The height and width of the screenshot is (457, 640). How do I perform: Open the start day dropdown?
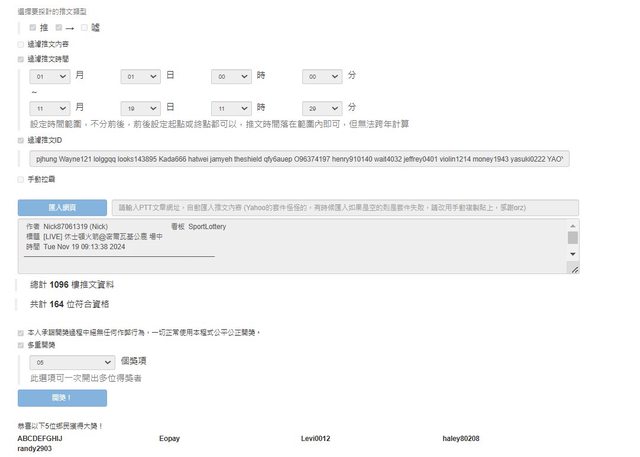coord(140,76)
